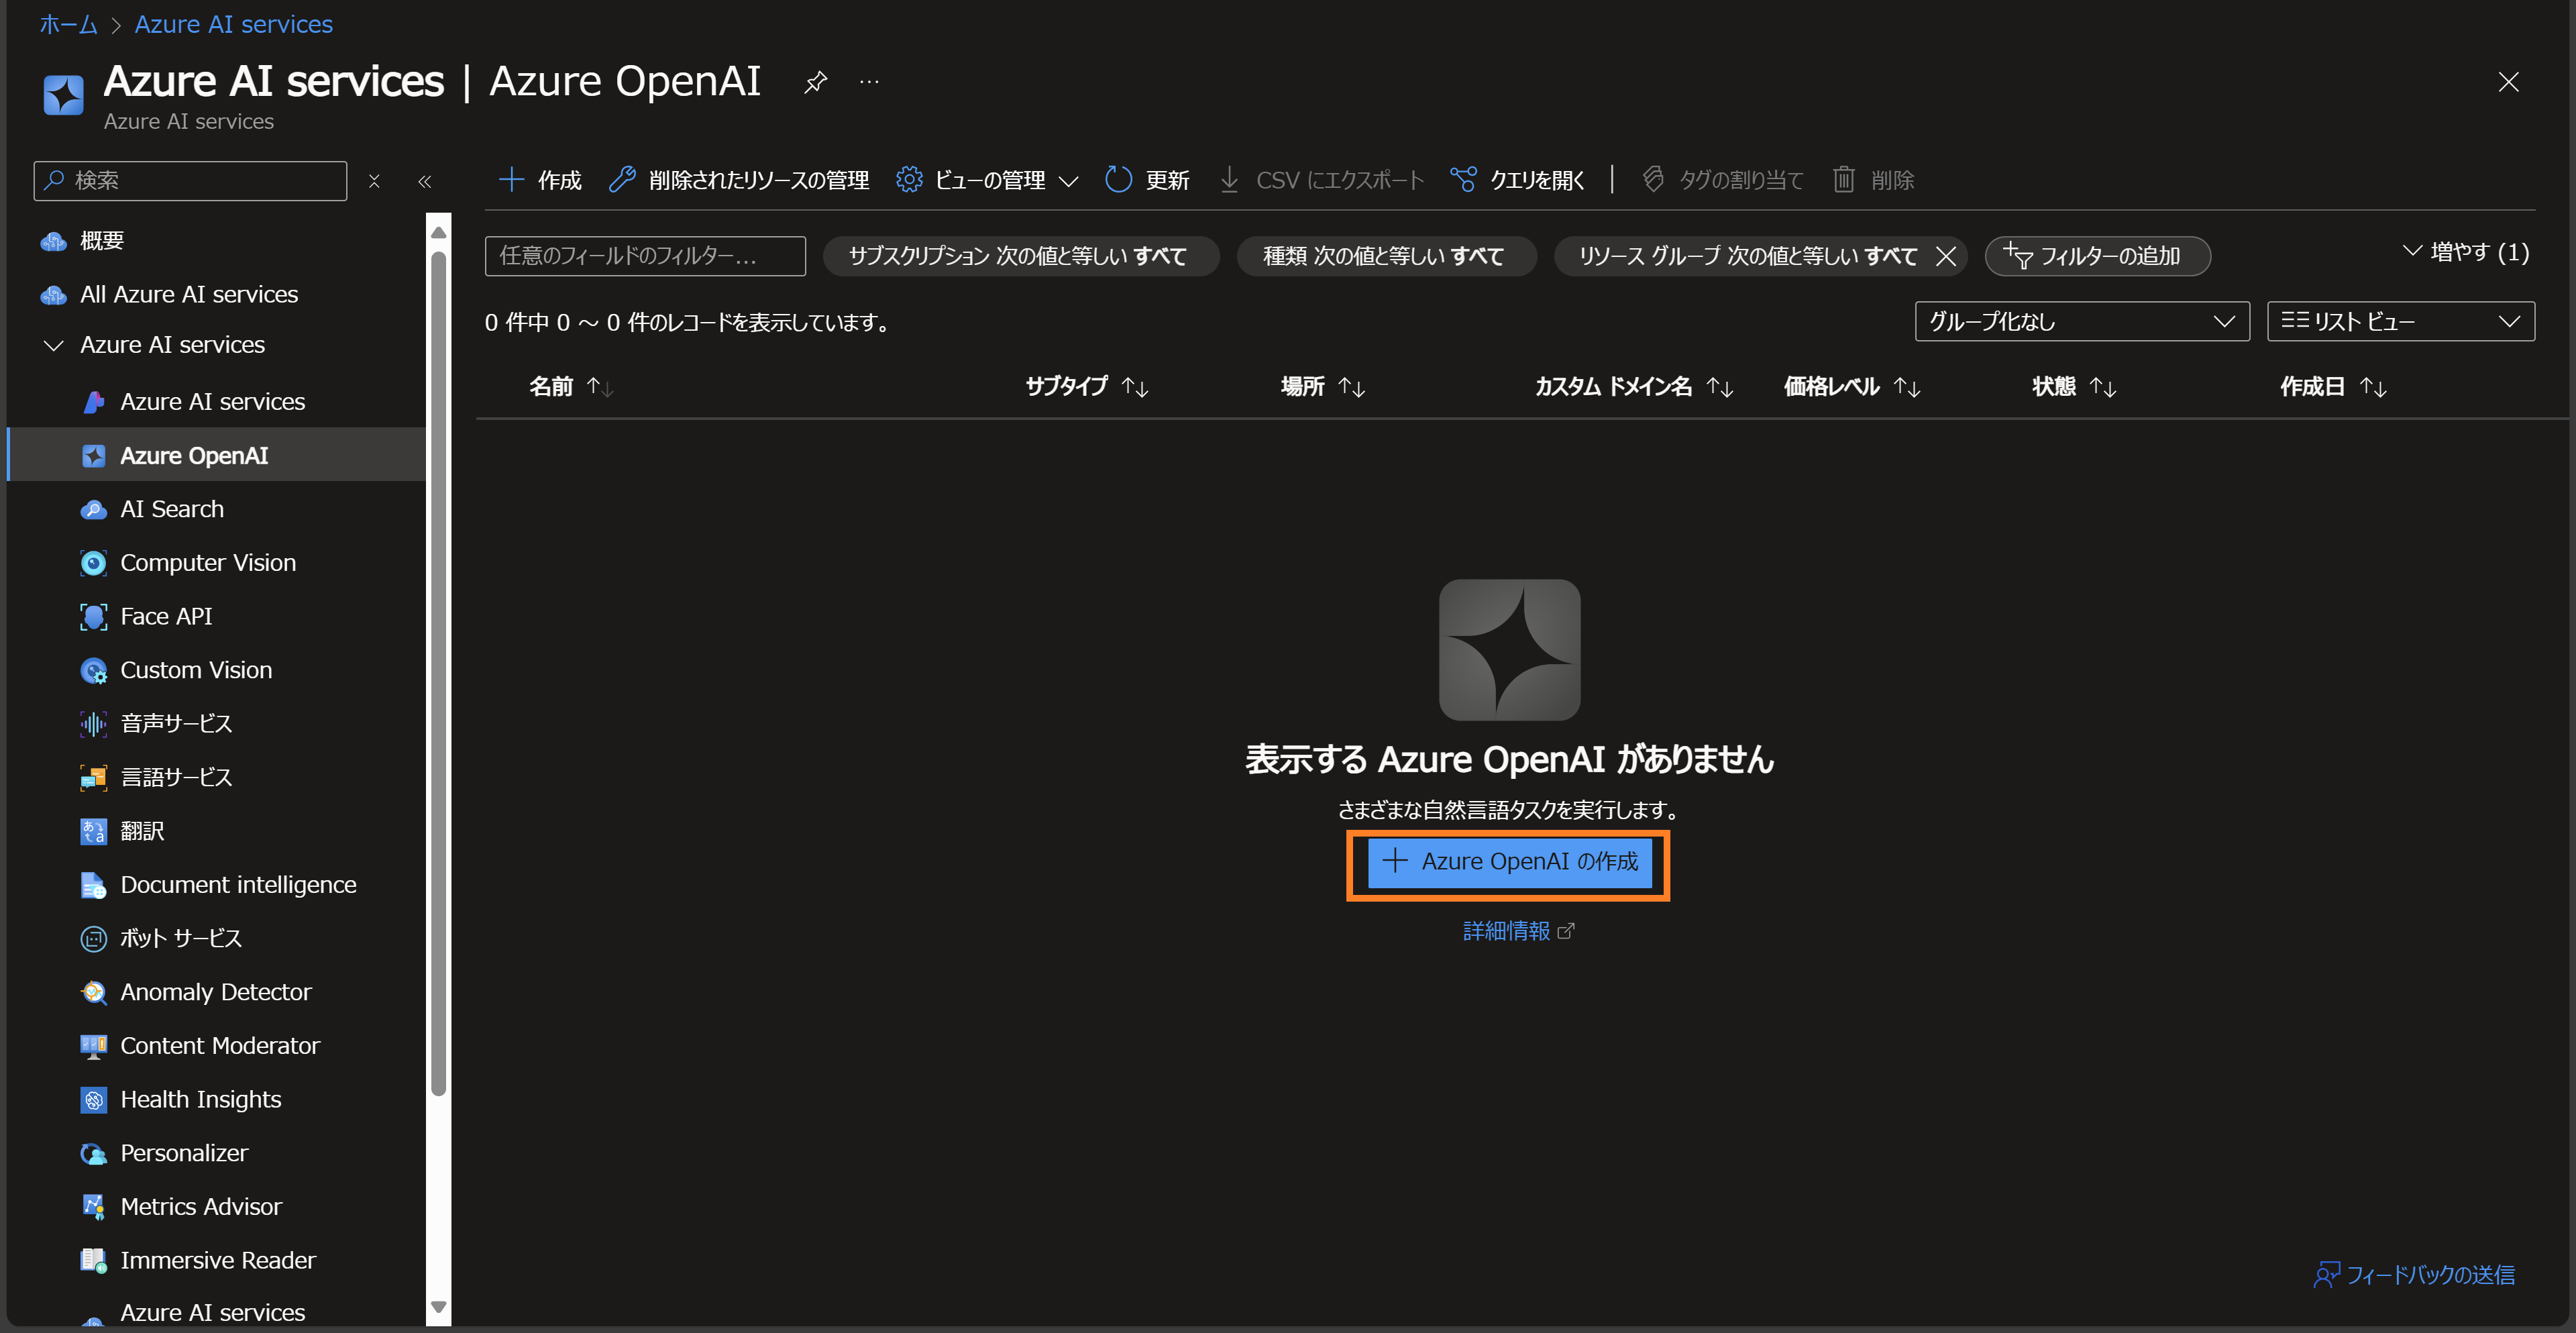Close the Azure AI services blade
Image resolution: width=2576 pixels, height=1333 pixels.
(x=2508, y=82)
